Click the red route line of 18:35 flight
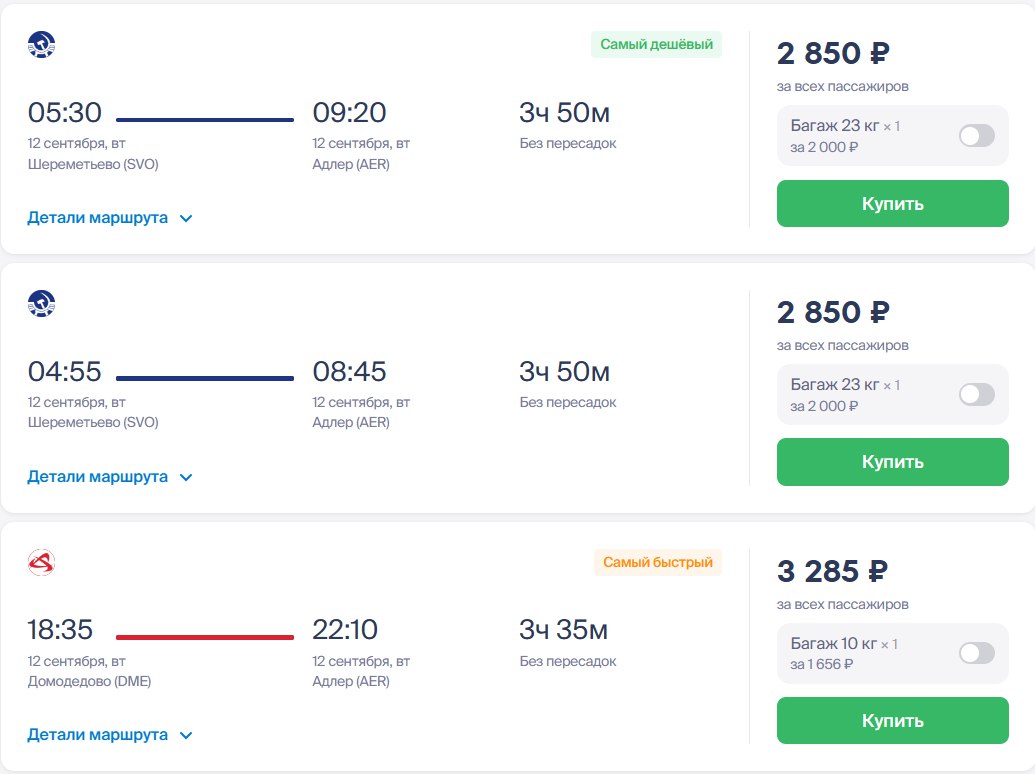This screenshot has height=774, width=1035. 205,637
